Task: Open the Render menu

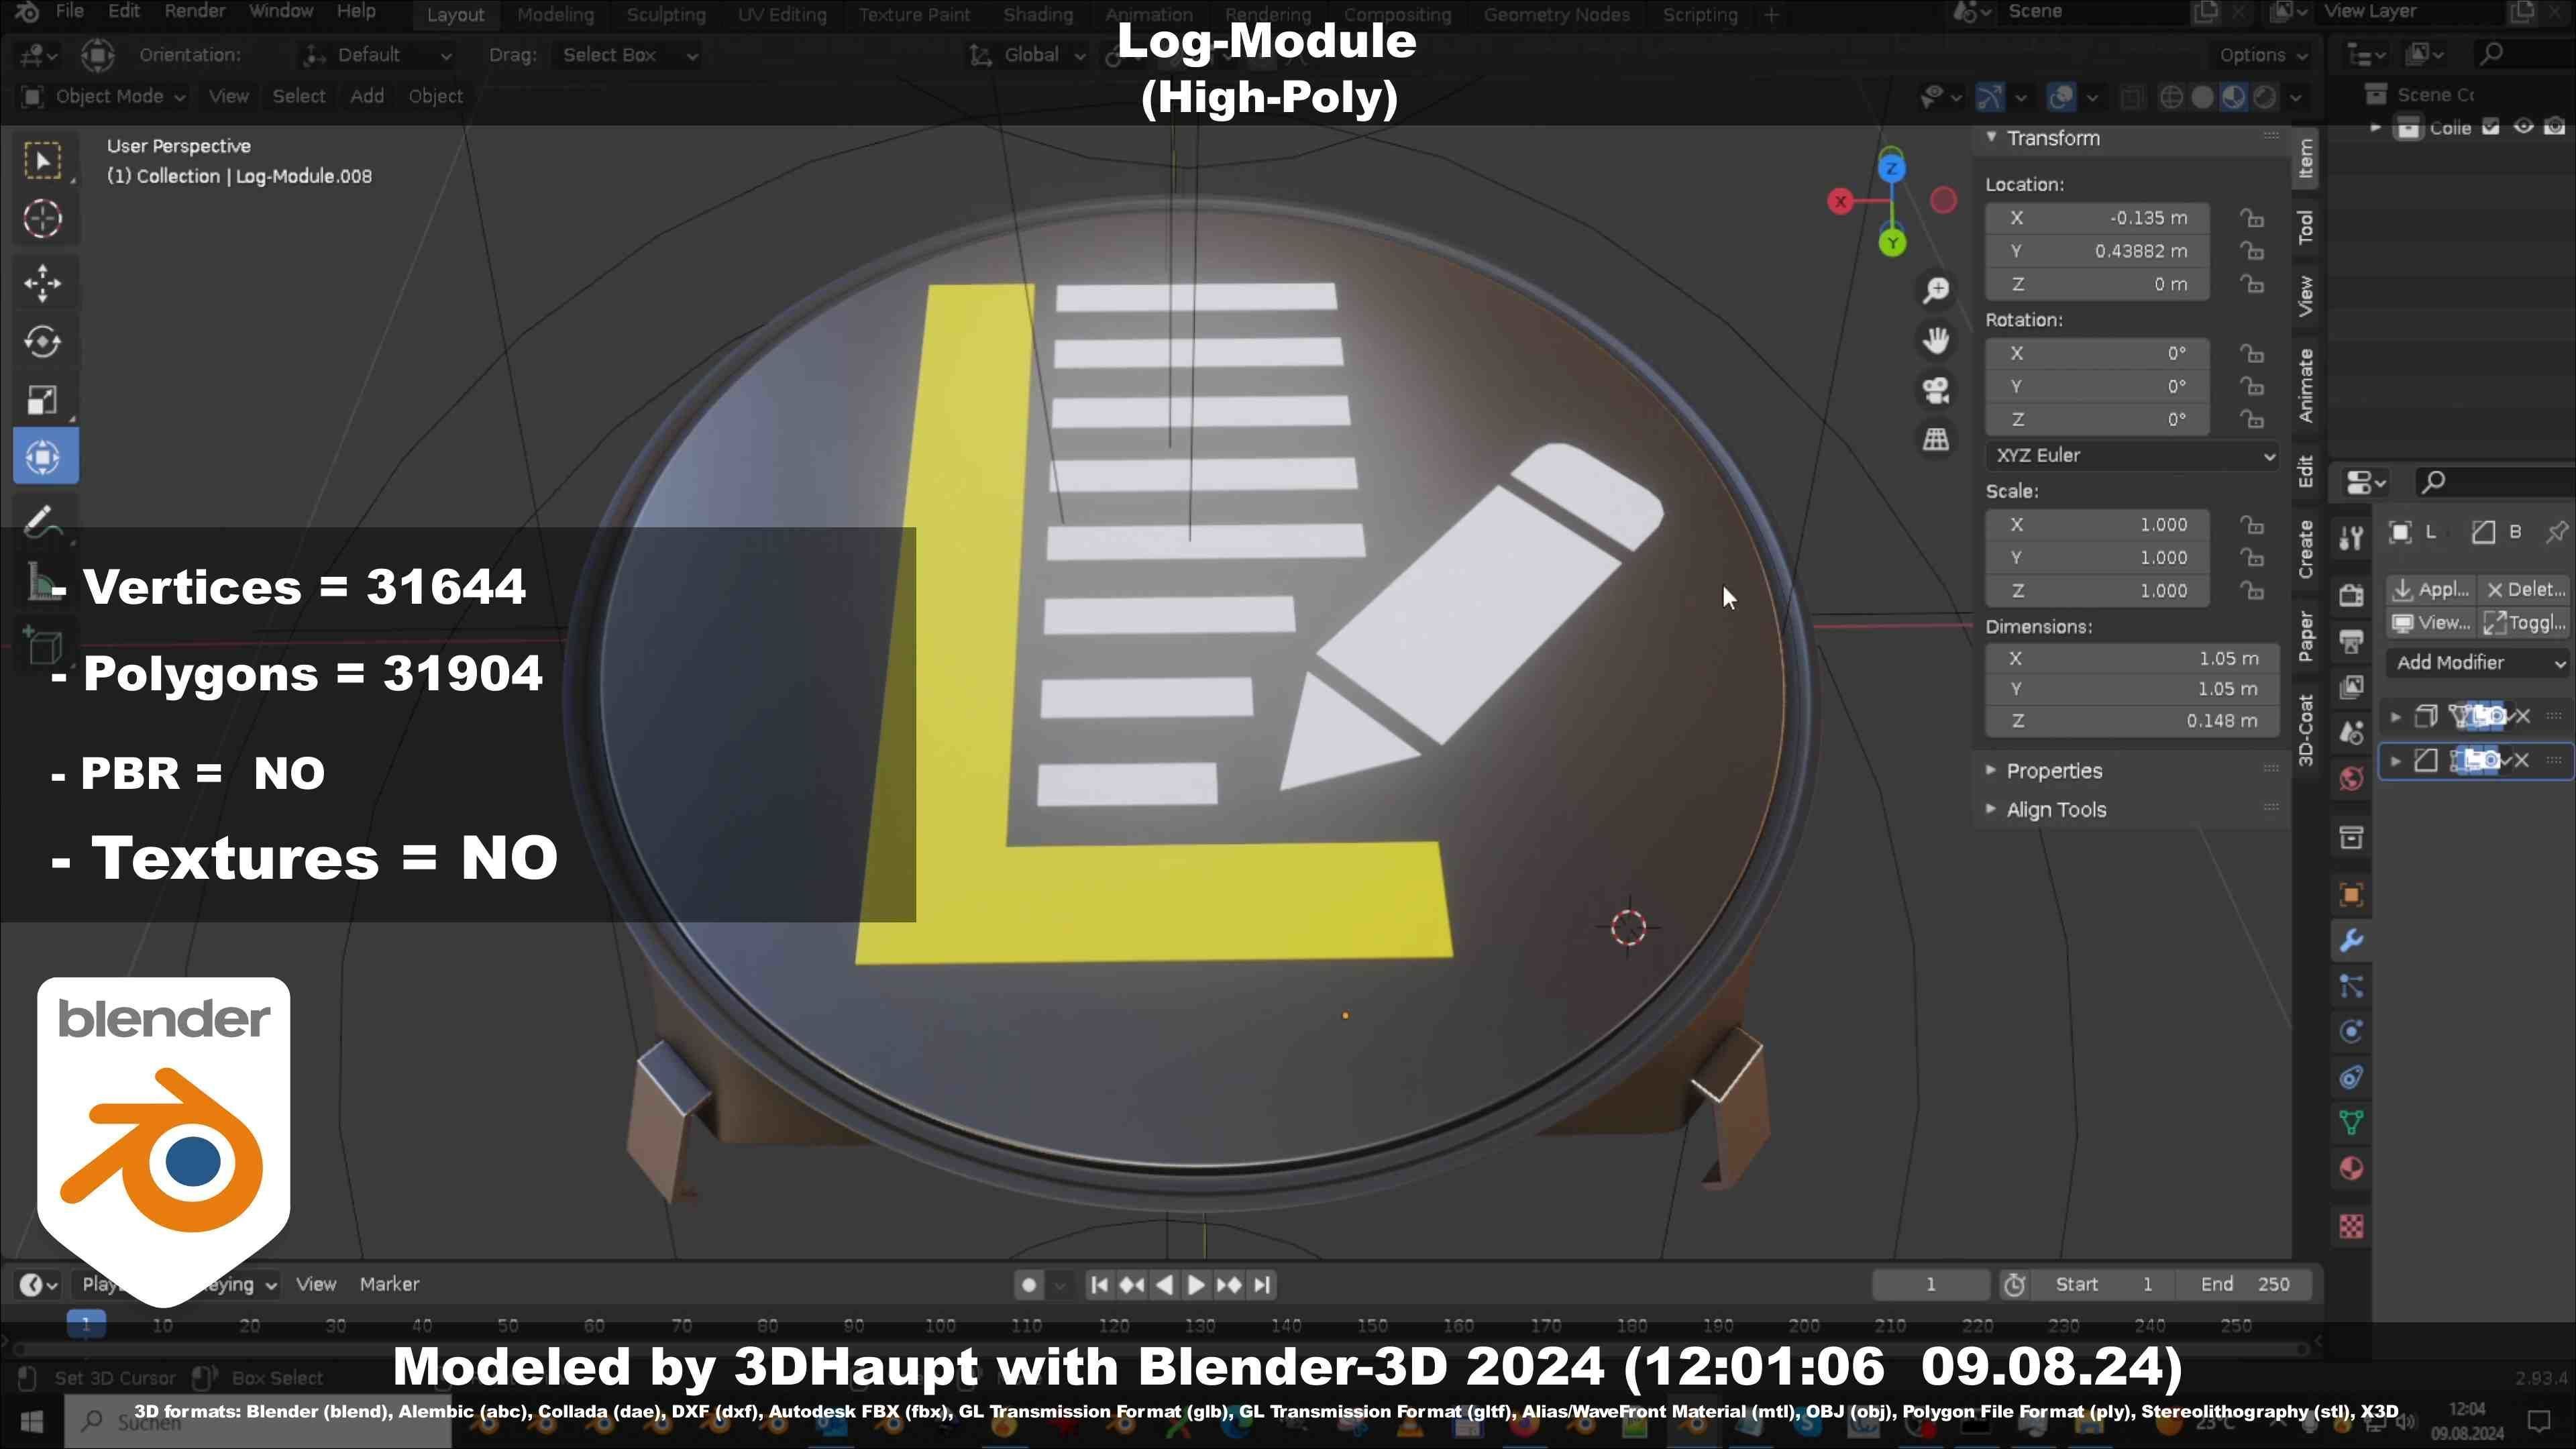Action: pos(195,12)
